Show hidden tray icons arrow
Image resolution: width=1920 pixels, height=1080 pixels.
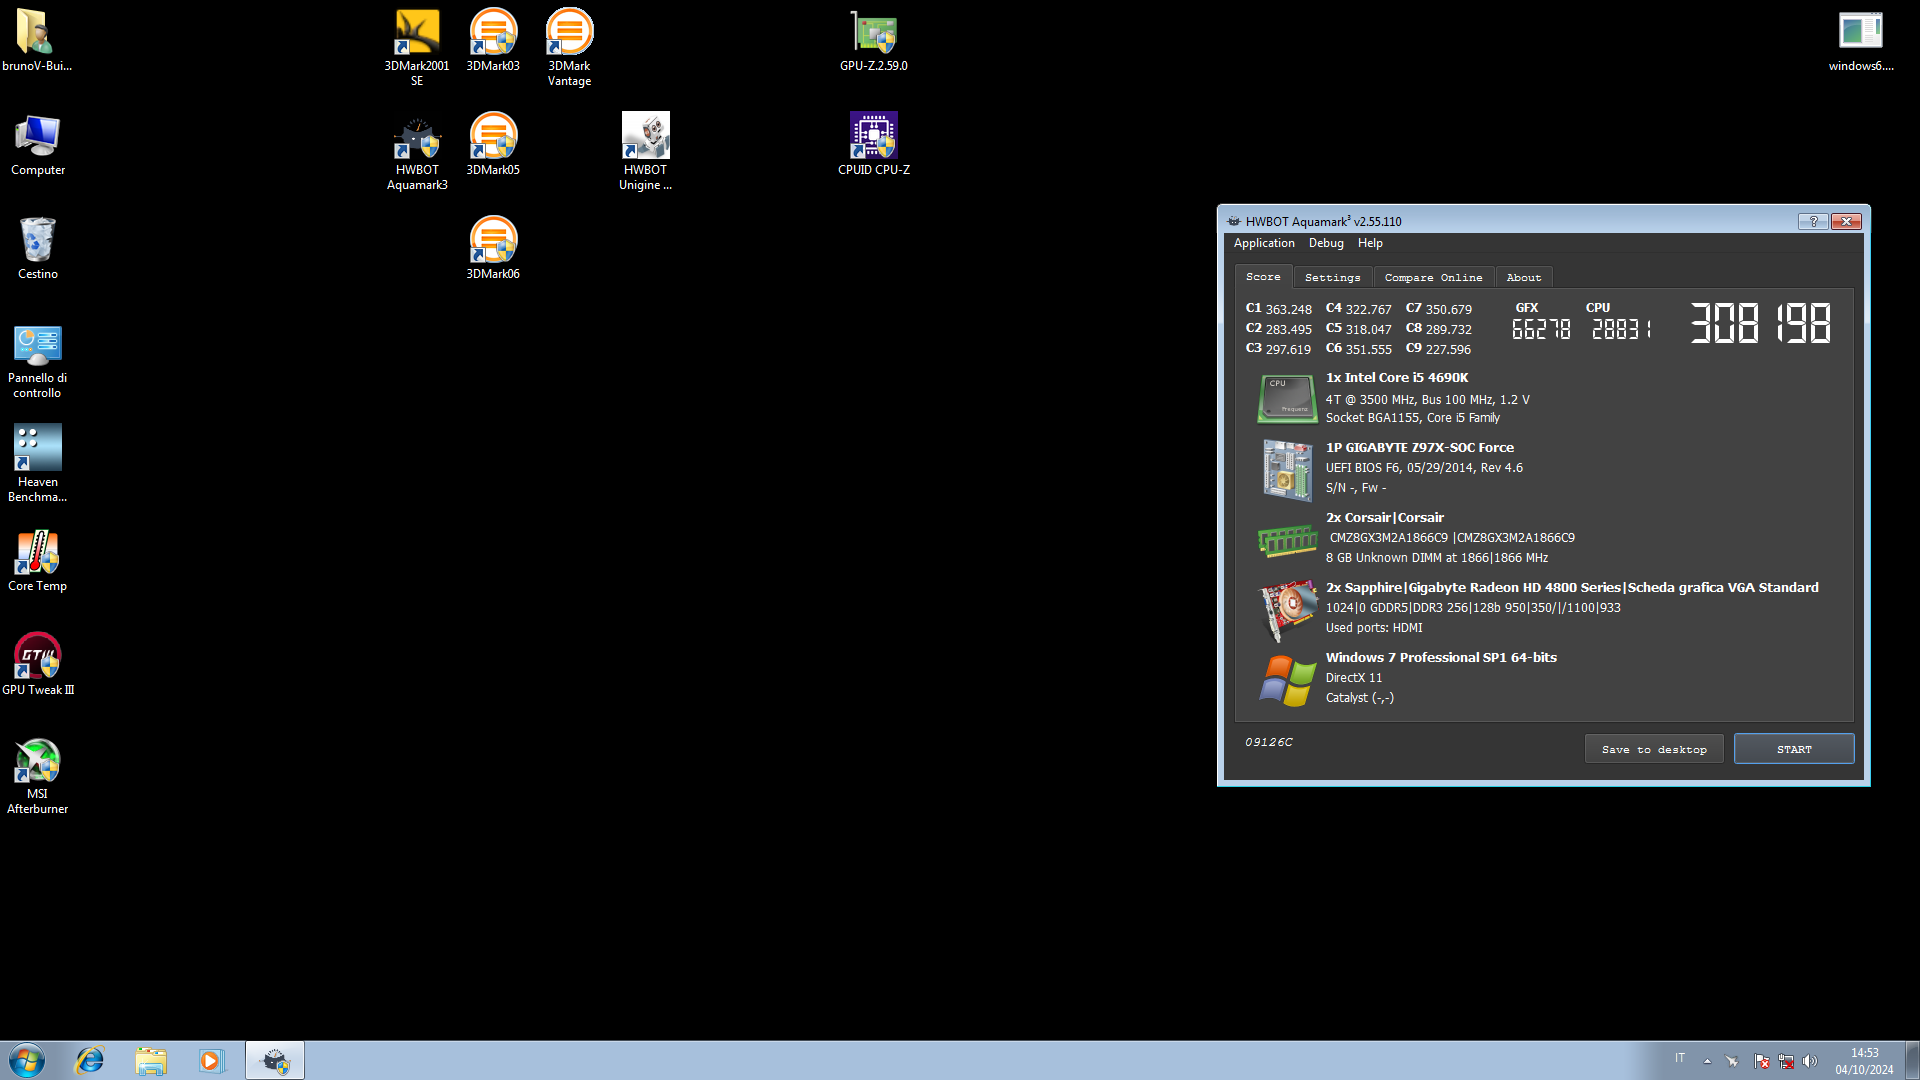1707,1061
